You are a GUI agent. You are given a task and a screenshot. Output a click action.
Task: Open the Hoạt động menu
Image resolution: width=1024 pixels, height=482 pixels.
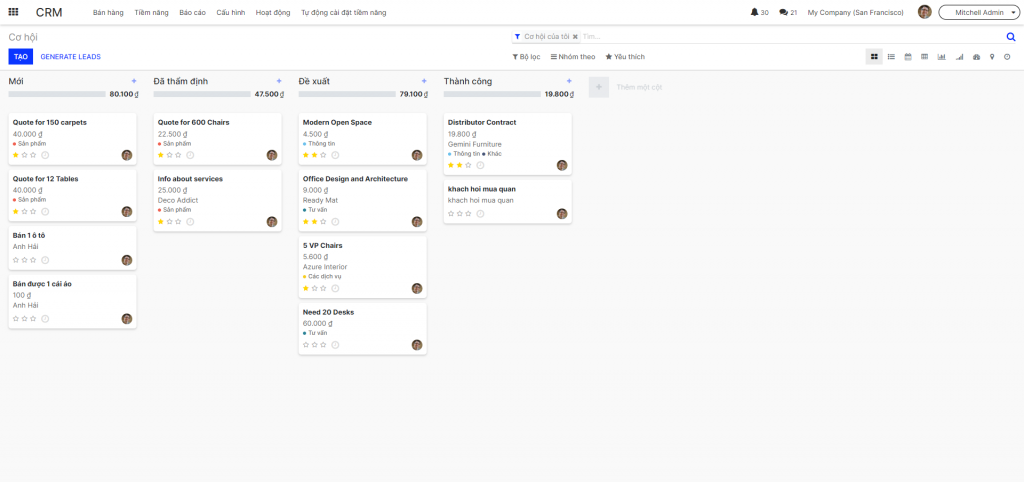pyautogui.click(x=273, y=12)
